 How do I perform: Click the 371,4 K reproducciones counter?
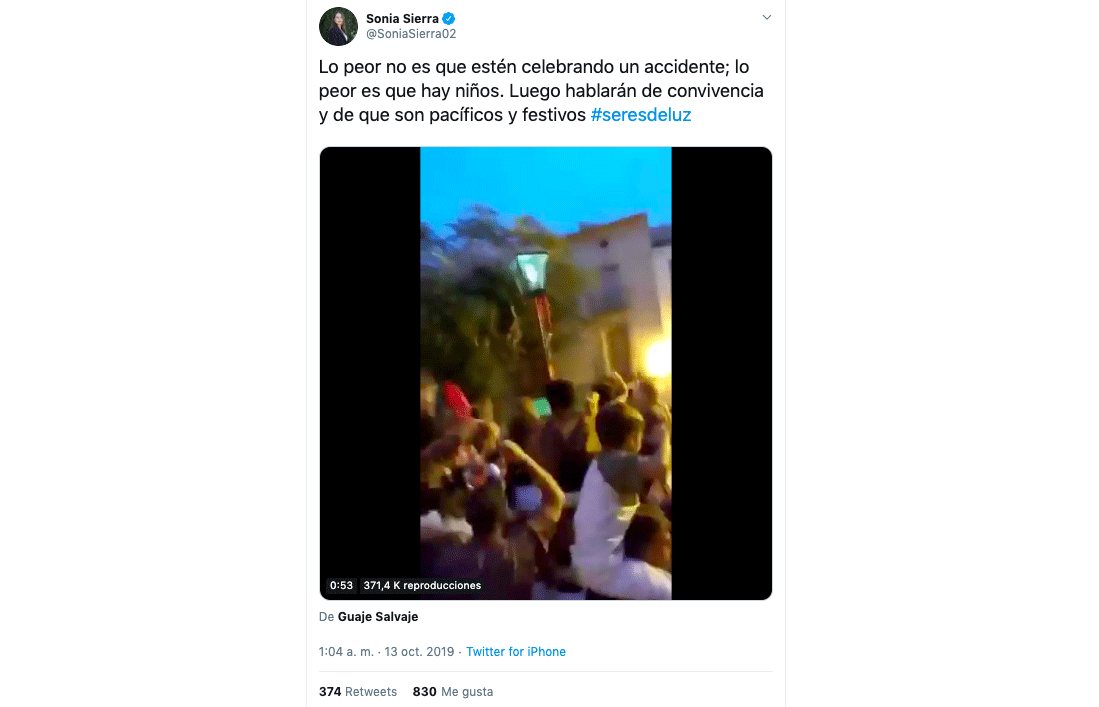pos(422,585)
